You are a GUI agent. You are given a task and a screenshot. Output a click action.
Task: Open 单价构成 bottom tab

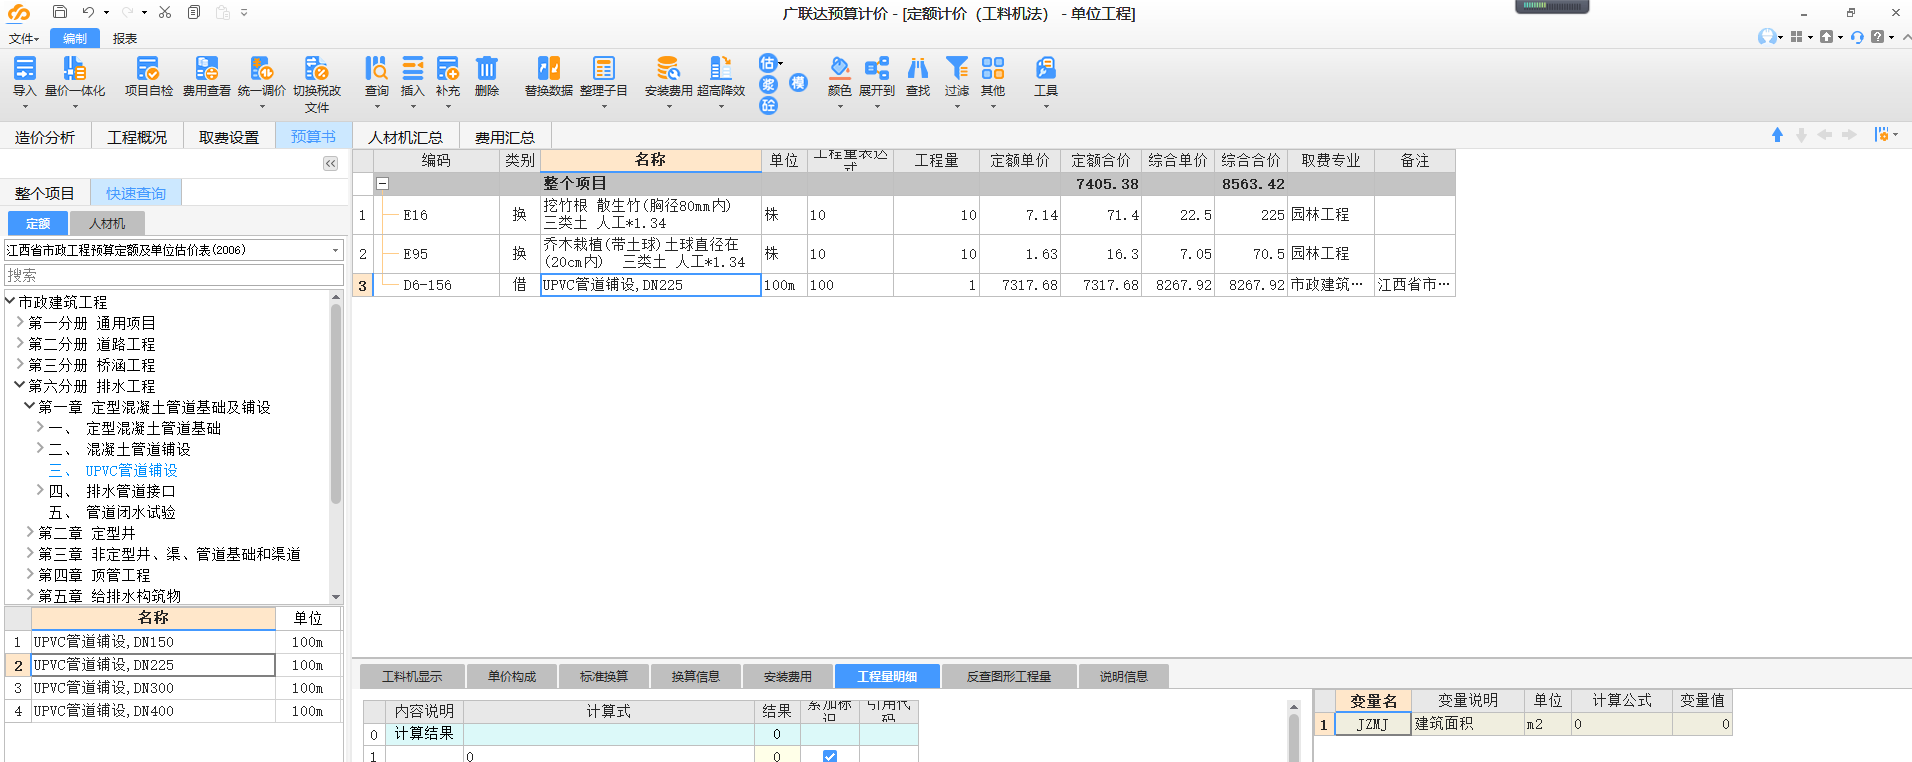[x=511, y=677]
